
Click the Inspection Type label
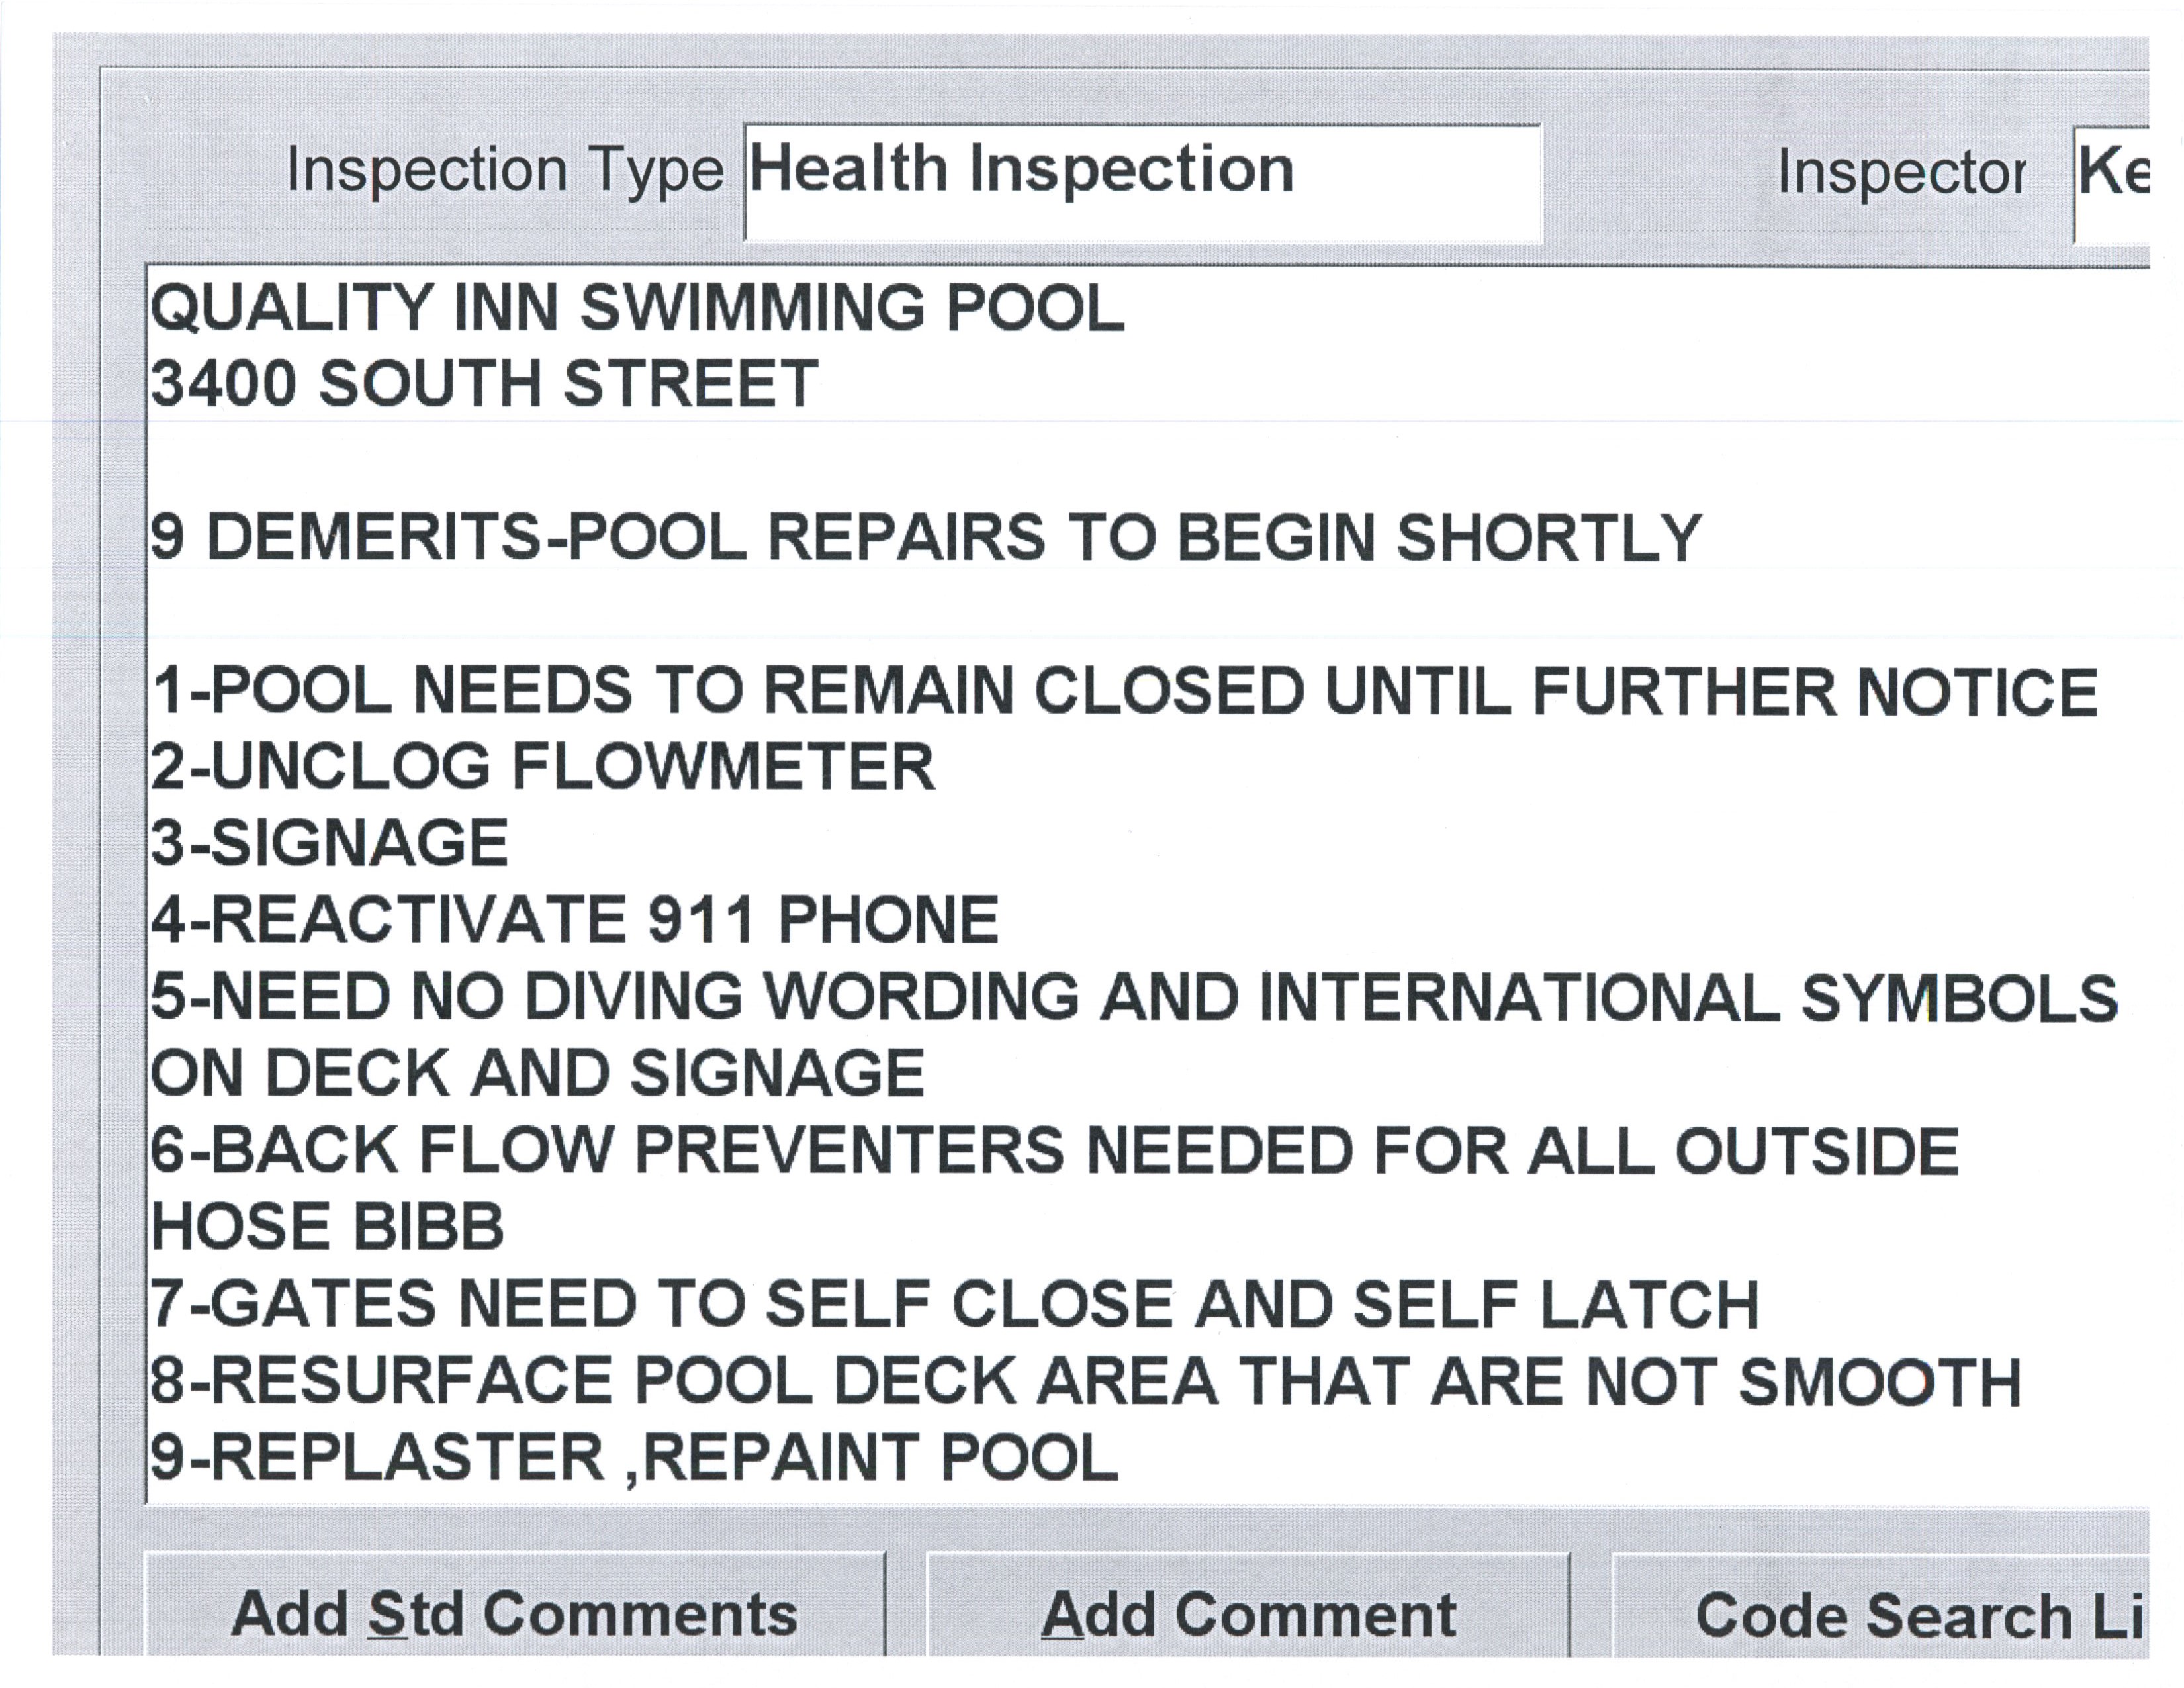coord(504,170)
